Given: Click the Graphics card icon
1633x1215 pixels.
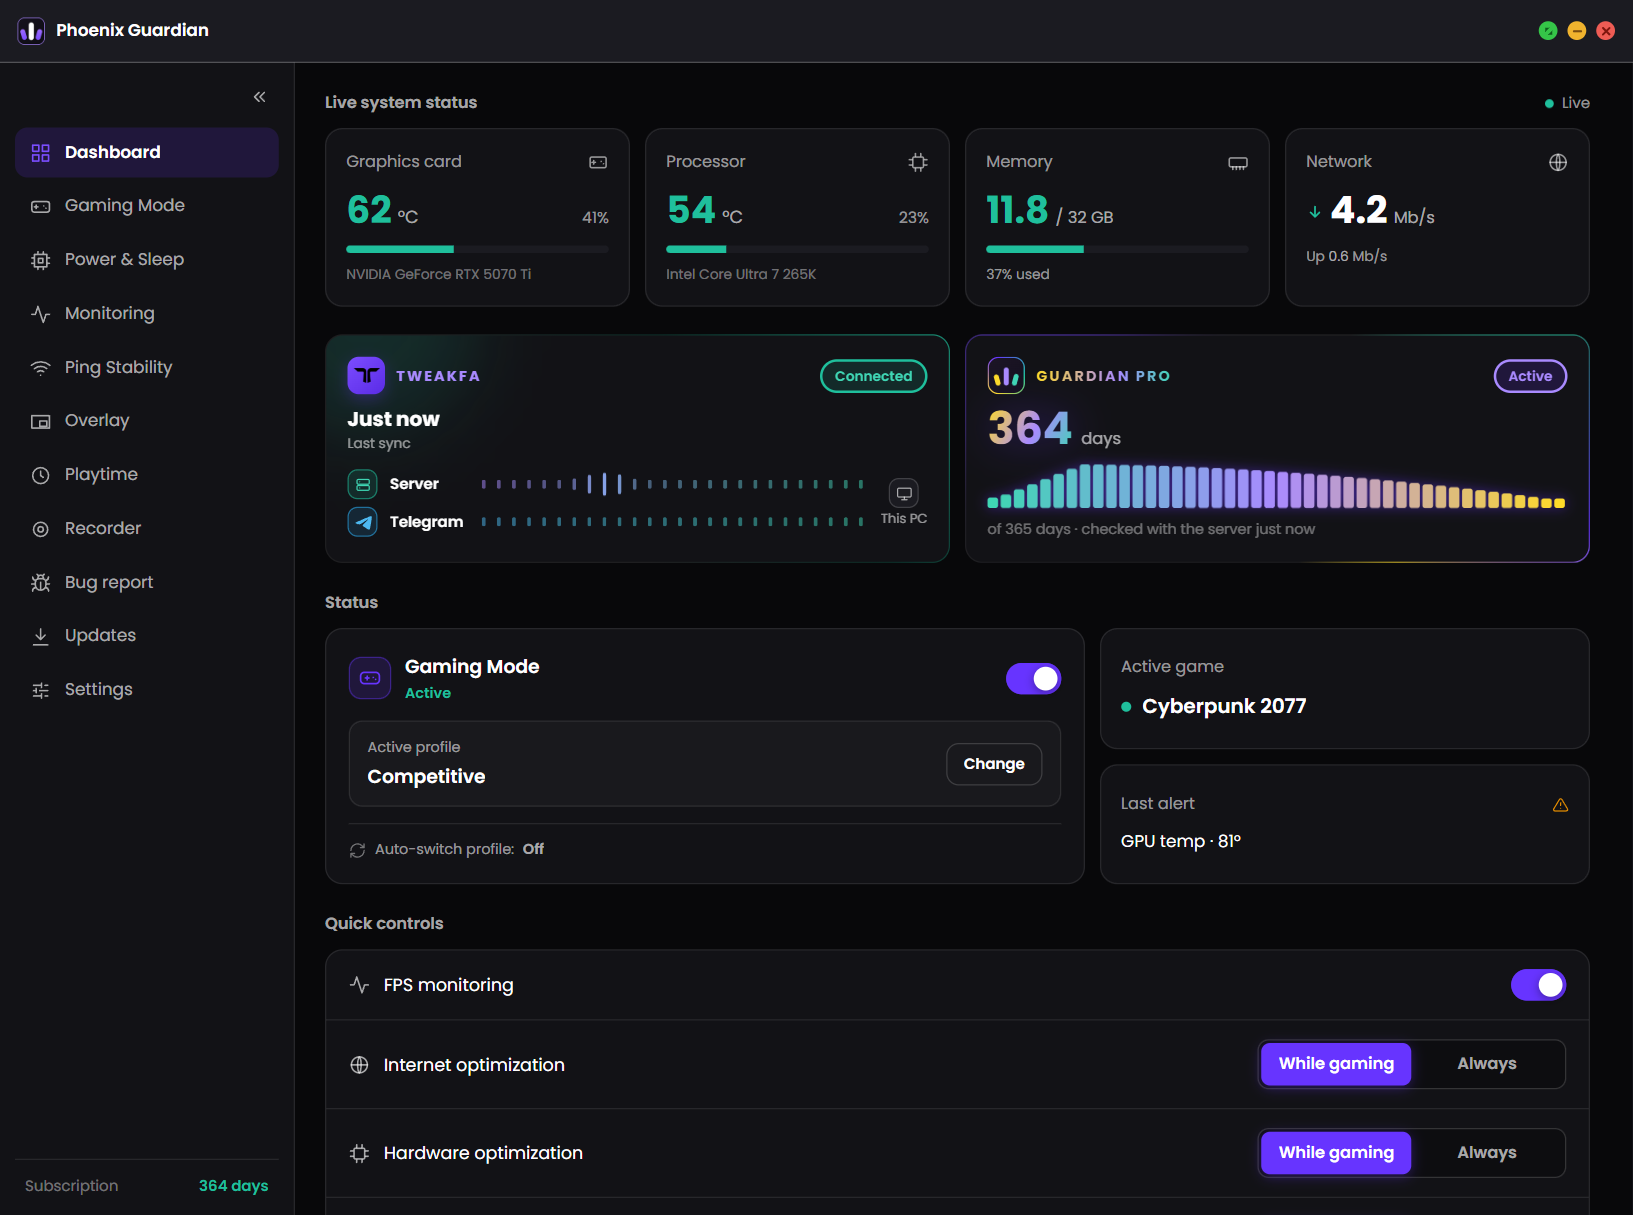Looking at the screenshot, I should coord(598,162).
